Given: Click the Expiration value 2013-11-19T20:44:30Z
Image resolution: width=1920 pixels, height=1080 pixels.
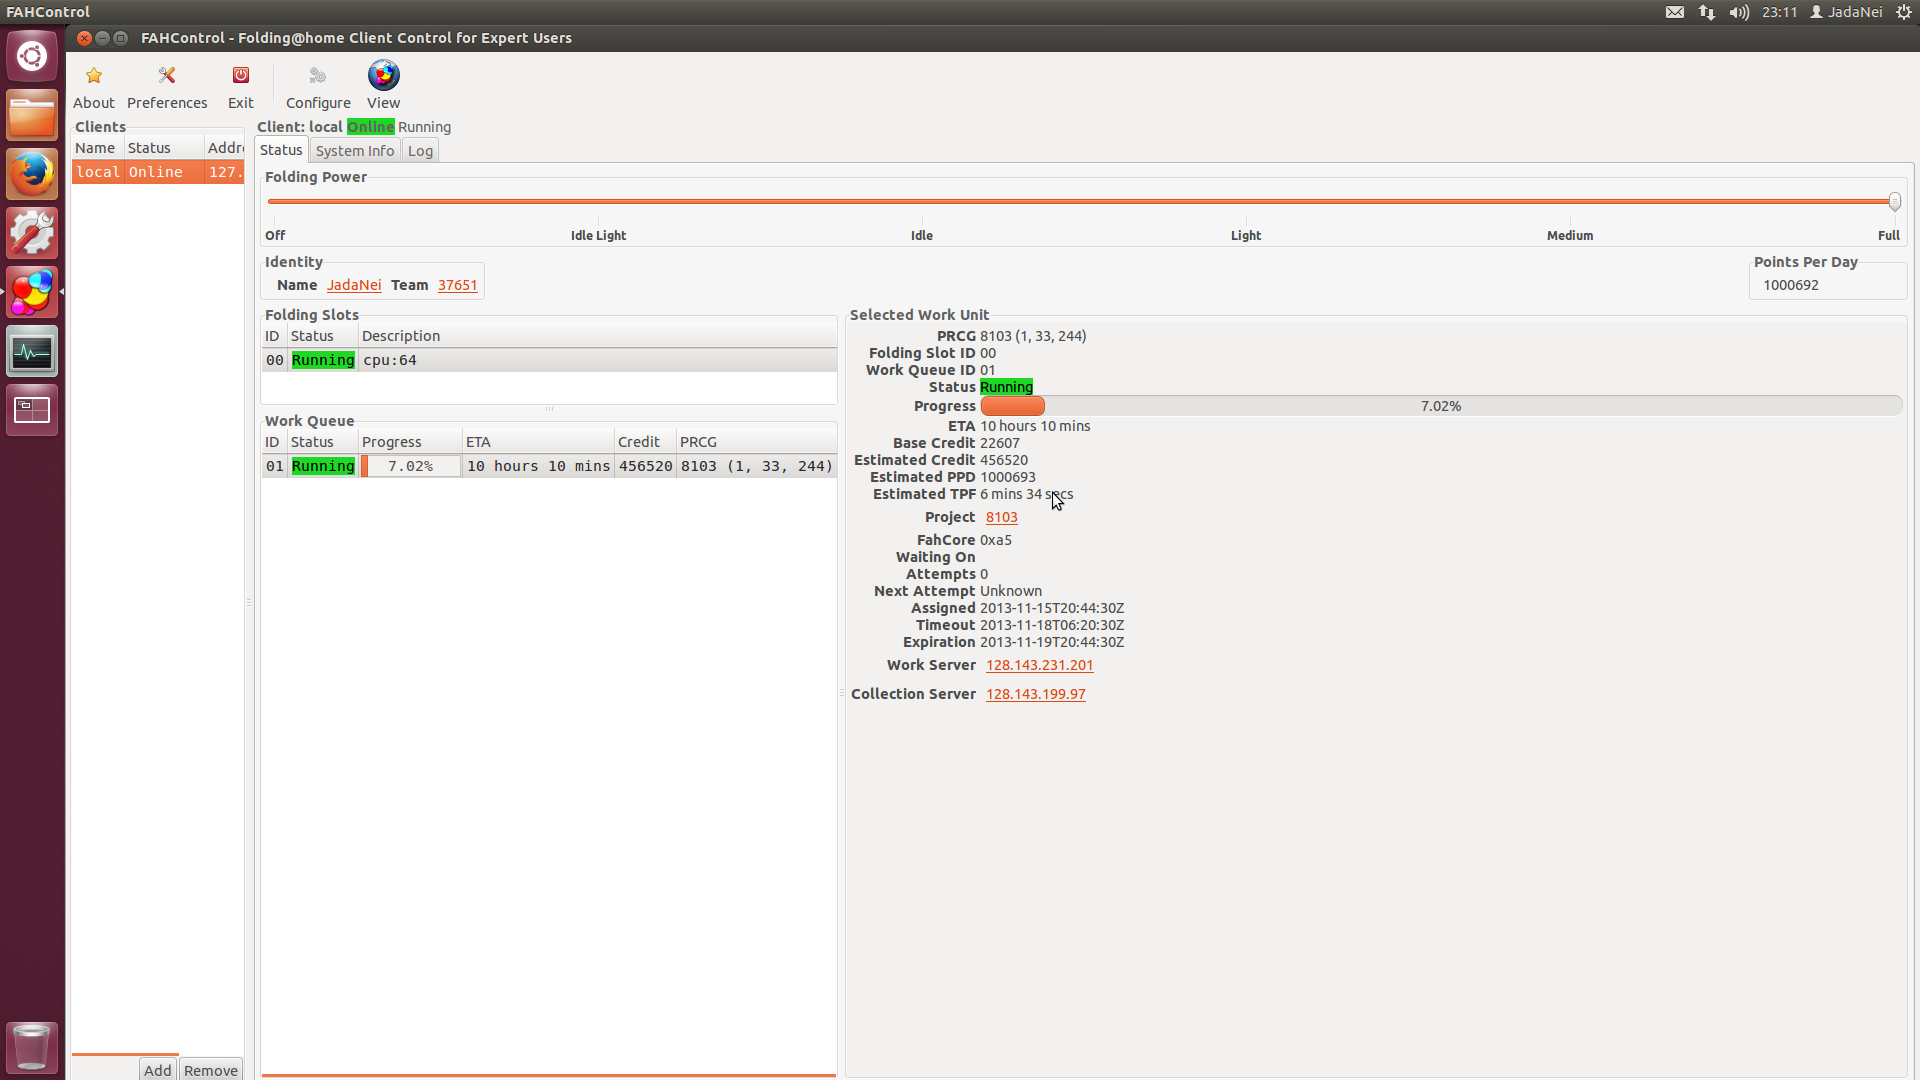Looking at the screenshot, I should 1052,642.
